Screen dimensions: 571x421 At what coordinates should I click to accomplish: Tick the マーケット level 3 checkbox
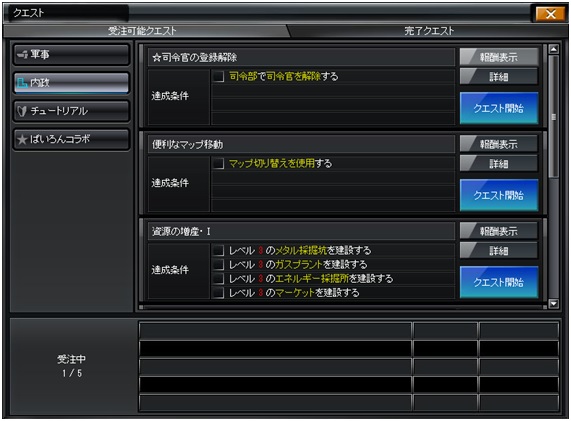tap(218, 293)
